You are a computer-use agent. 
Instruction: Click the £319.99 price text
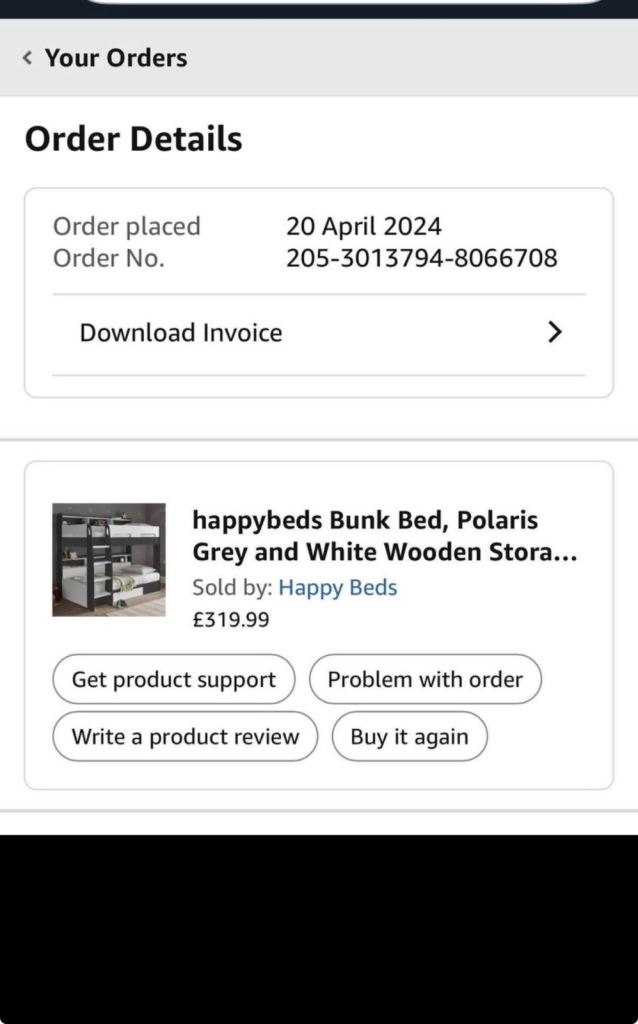point(231,620)
